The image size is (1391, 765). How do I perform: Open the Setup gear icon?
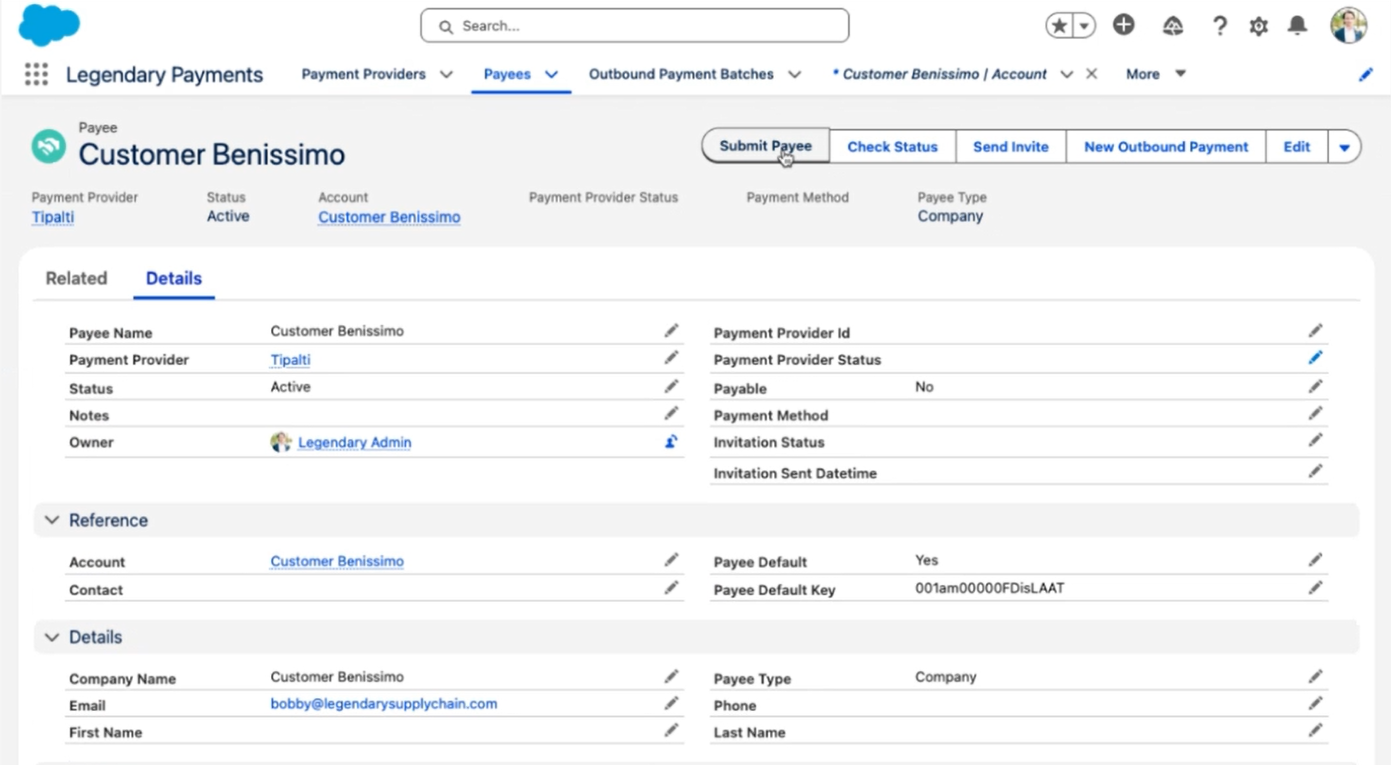(1258, 26)
